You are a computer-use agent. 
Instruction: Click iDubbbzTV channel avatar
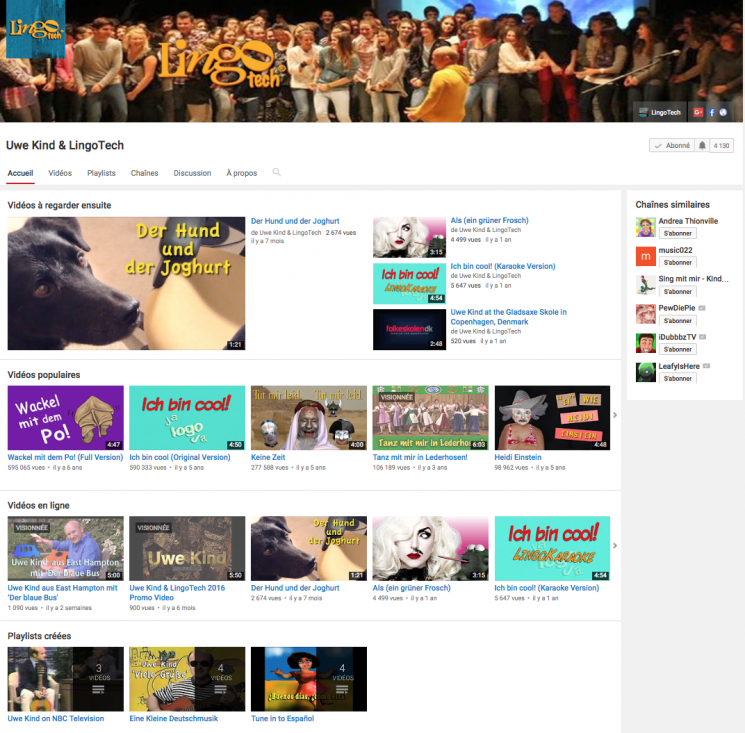coord(646,343)
